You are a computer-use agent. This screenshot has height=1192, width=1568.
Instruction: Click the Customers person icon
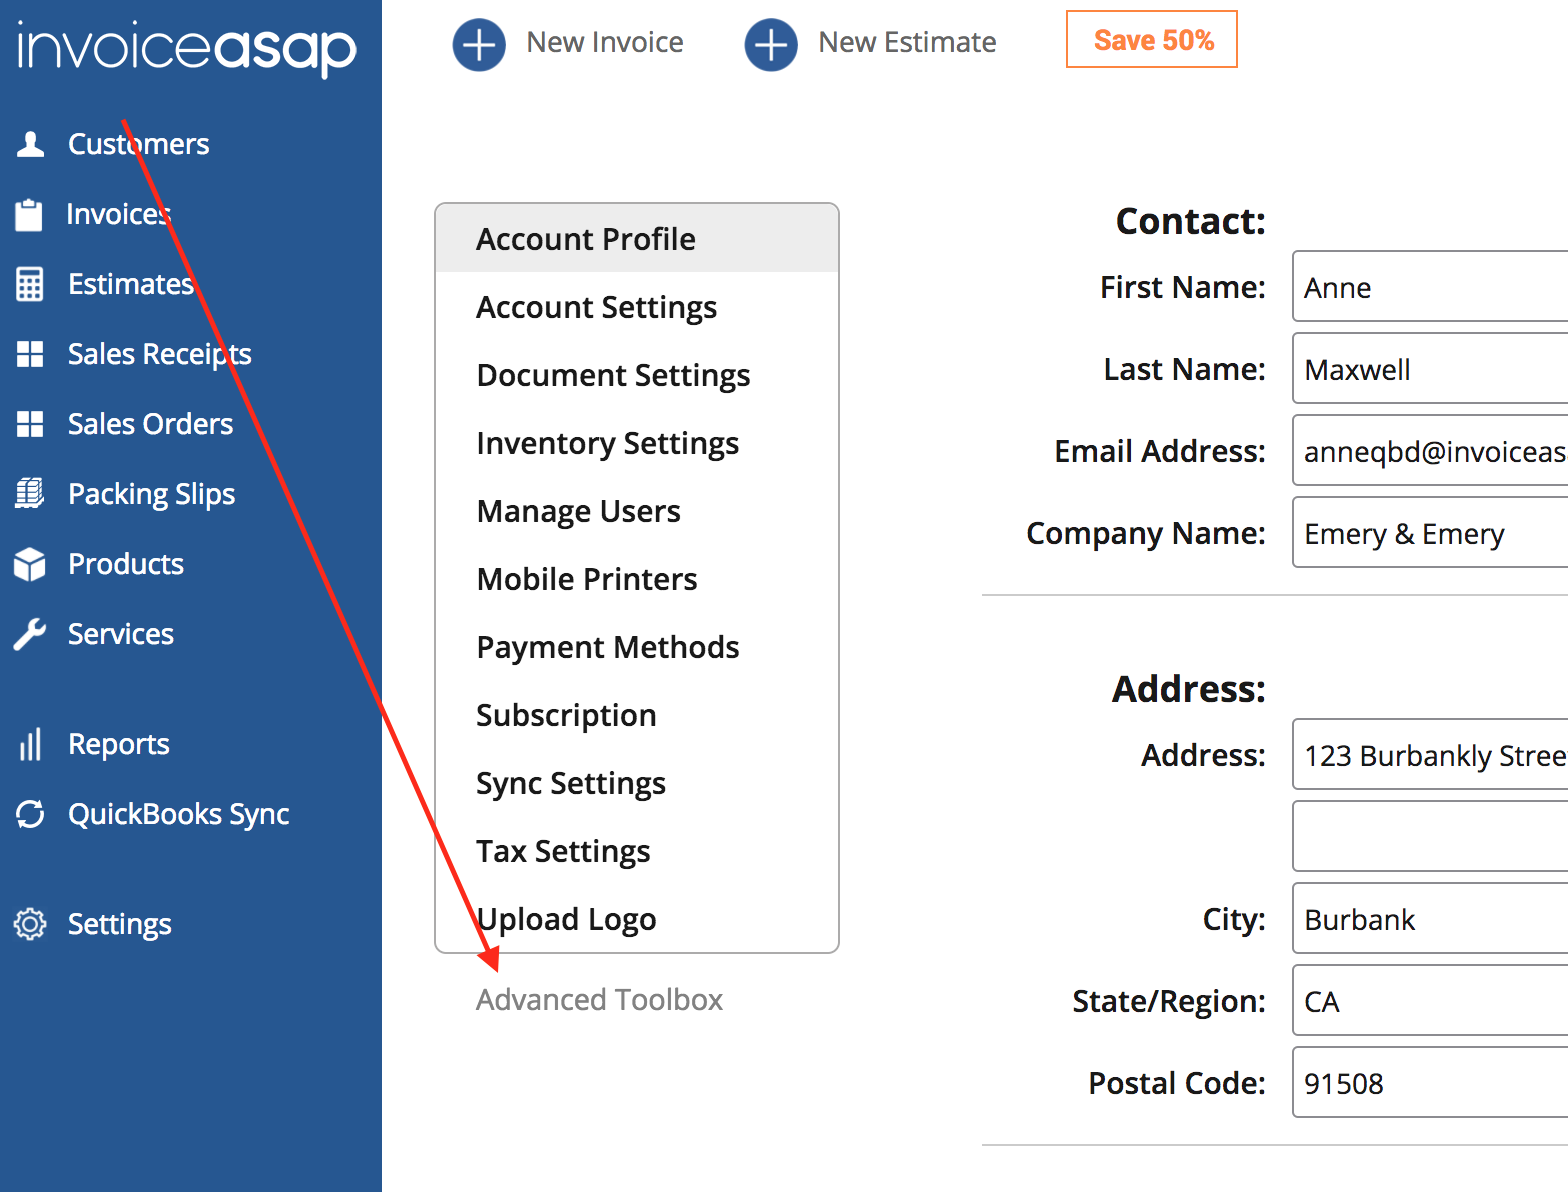click(x=31, y=144)
